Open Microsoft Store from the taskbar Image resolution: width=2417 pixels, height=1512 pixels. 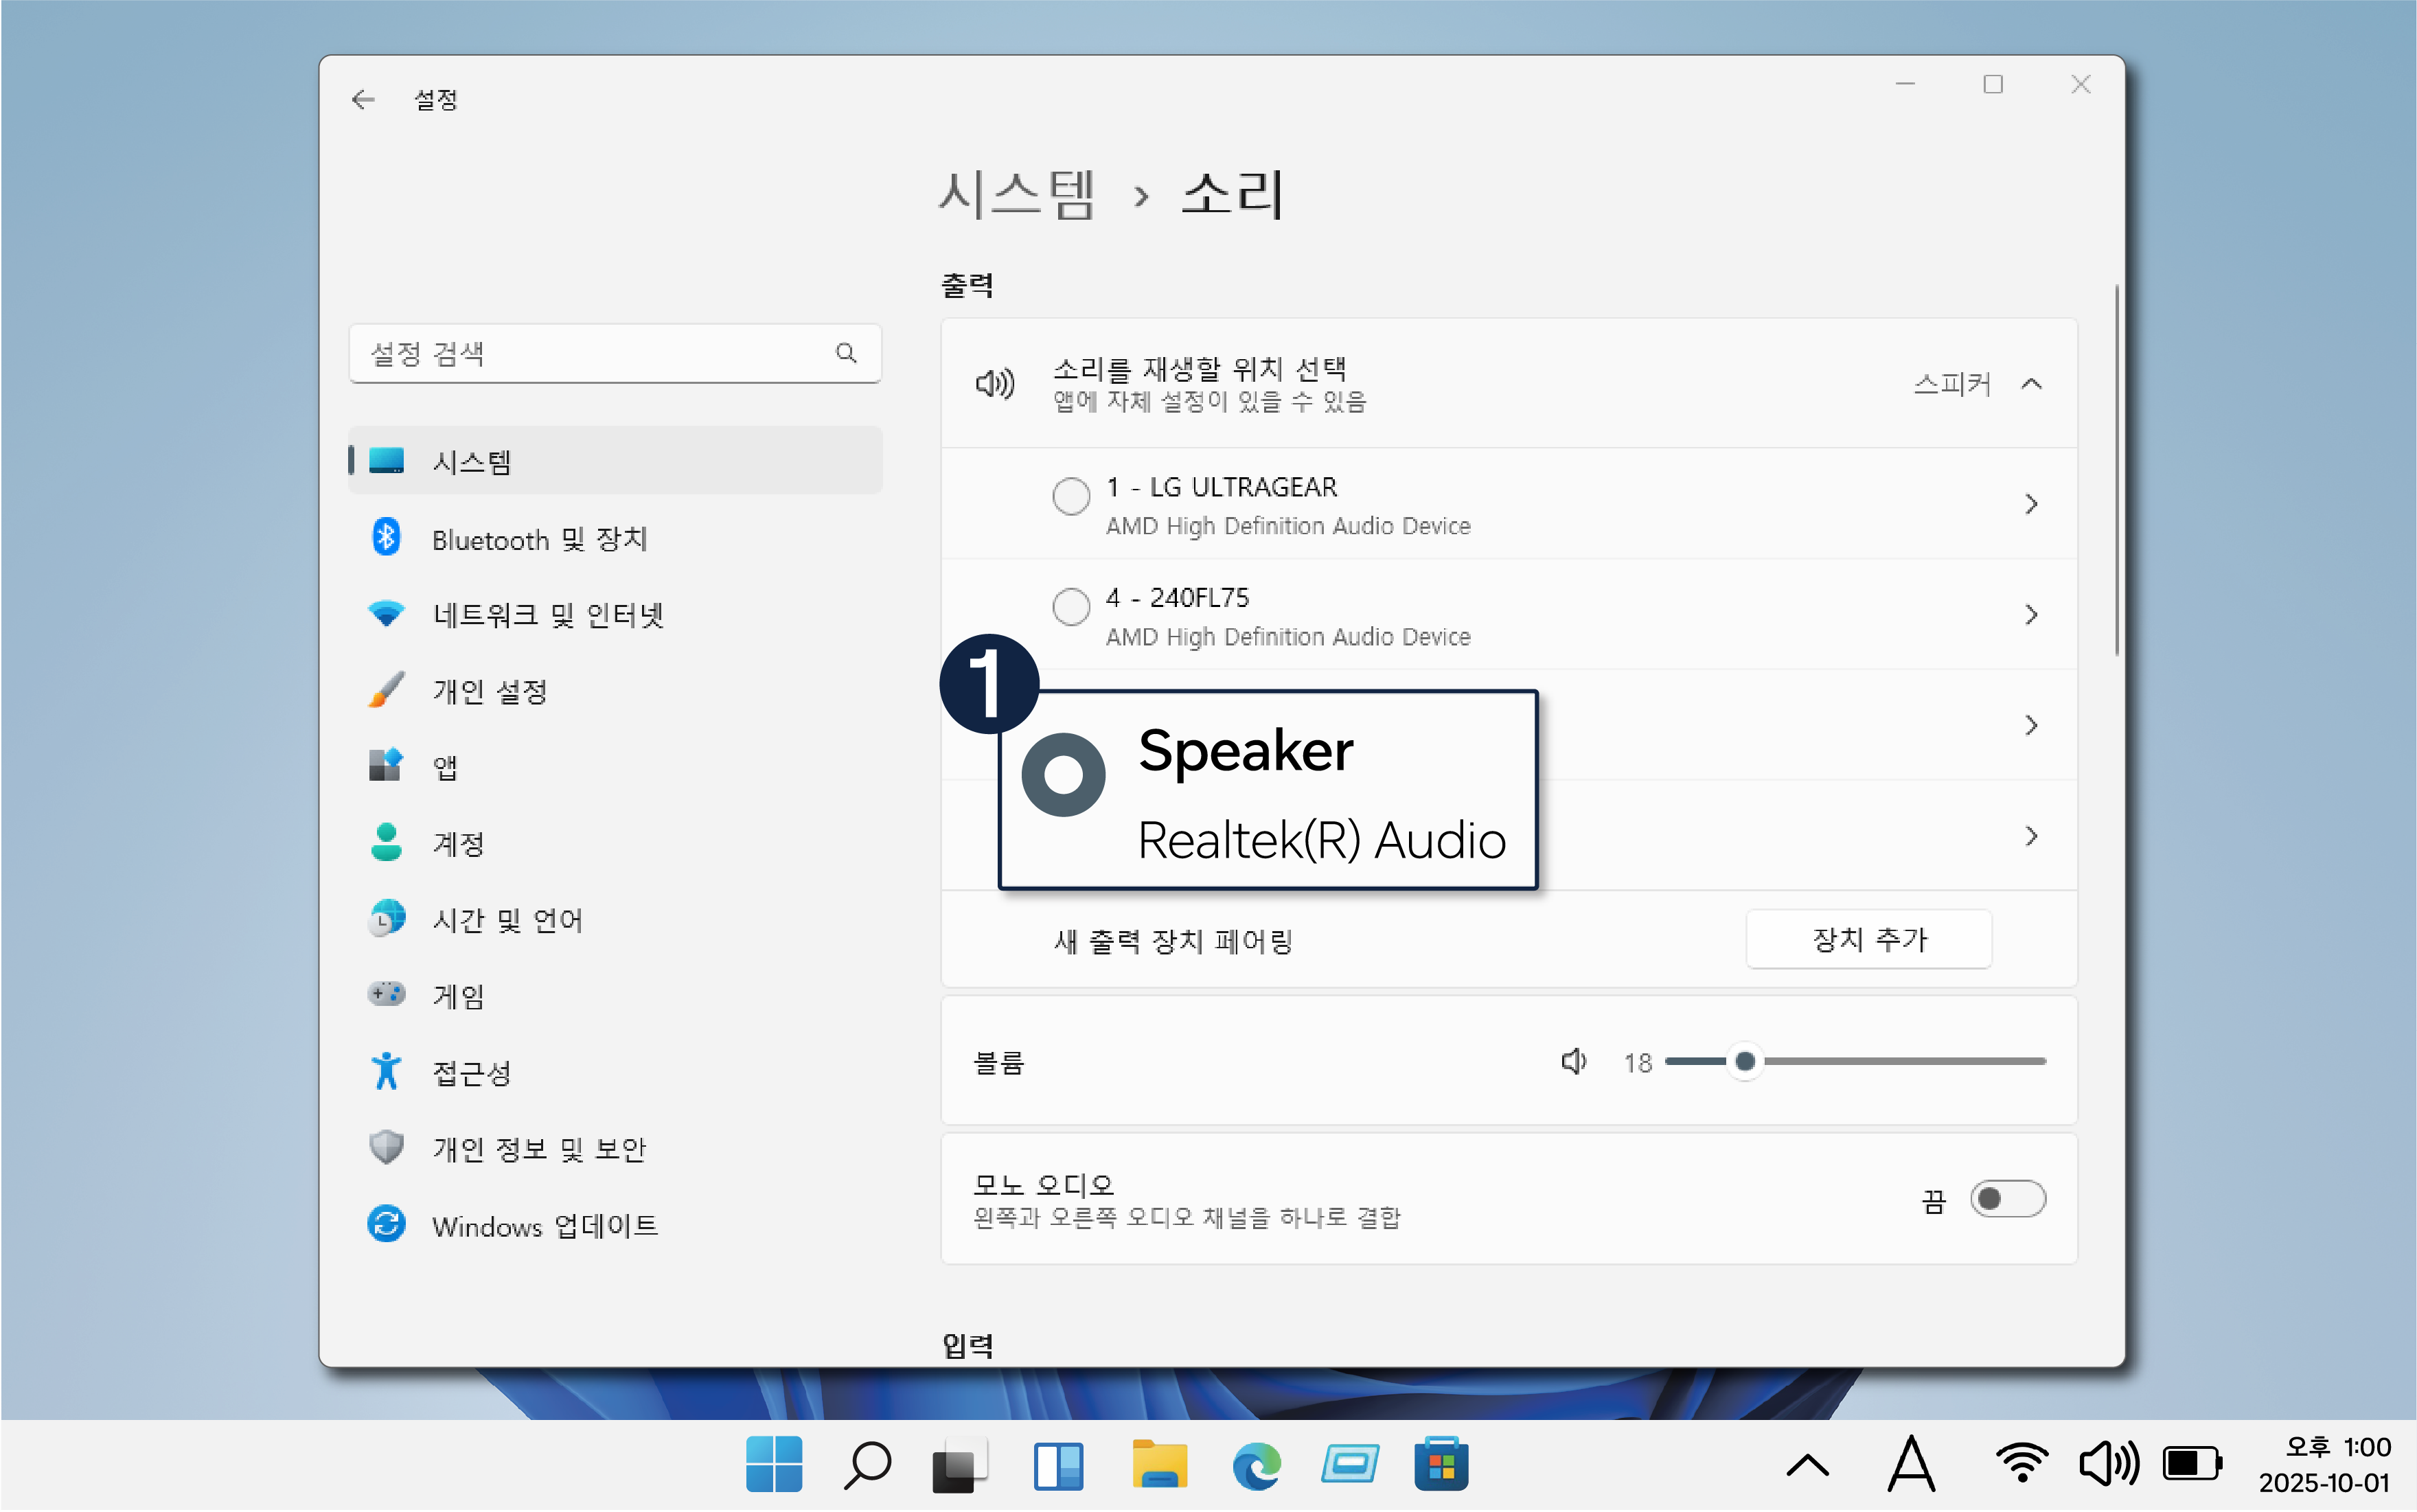click(x=1441, y=1466)
